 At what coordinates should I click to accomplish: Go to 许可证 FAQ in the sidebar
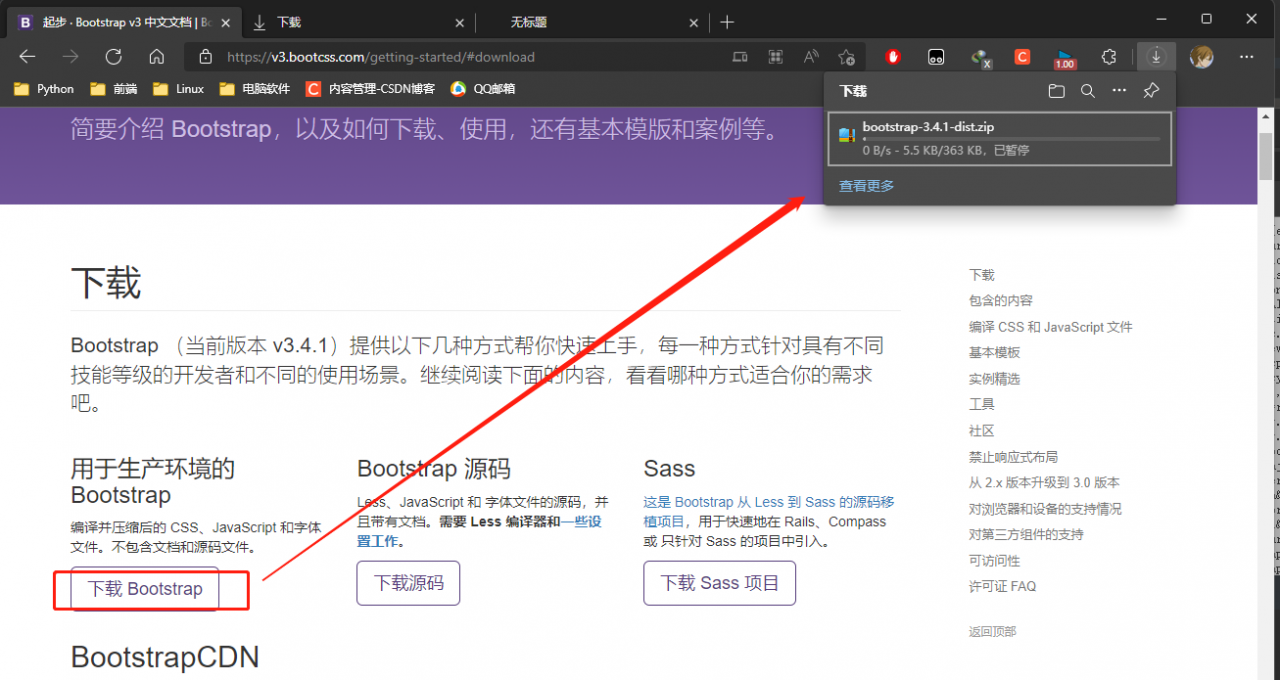point(1002,587)
